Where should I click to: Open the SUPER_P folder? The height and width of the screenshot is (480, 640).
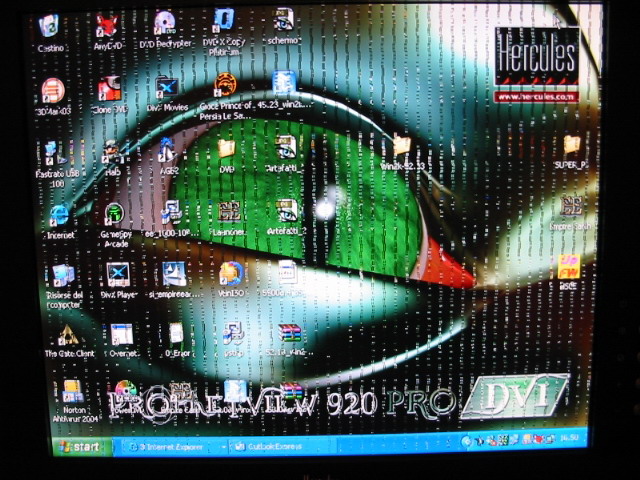(x=572, y=145)
